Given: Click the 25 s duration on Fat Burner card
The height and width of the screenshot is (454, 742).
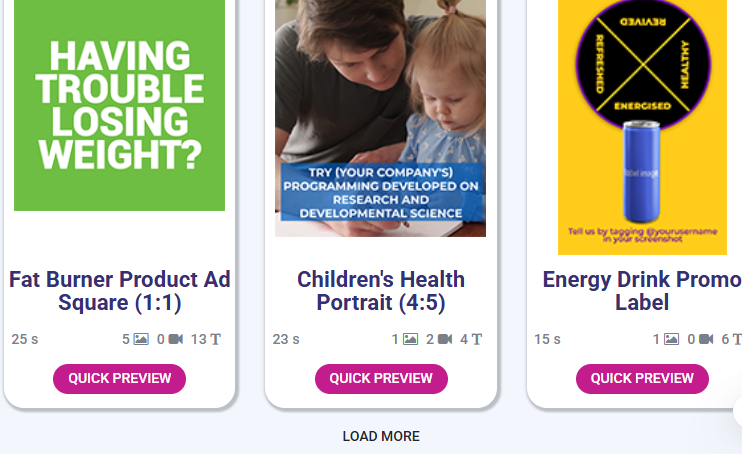Looking at the screenshot, I should tap(25, 339).
